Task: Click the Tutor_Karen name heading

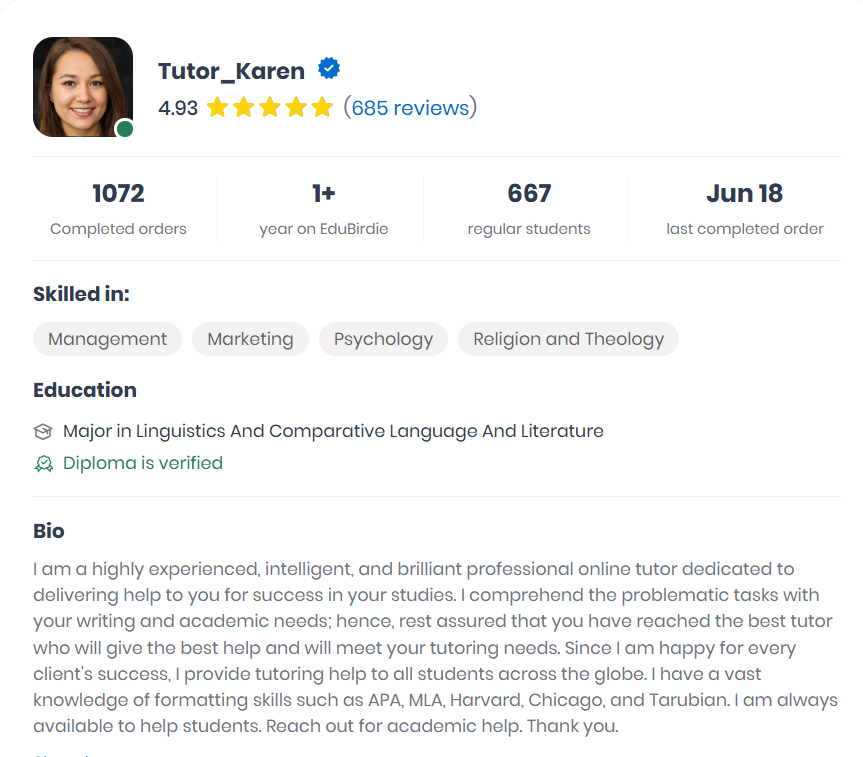Action: 232,71
